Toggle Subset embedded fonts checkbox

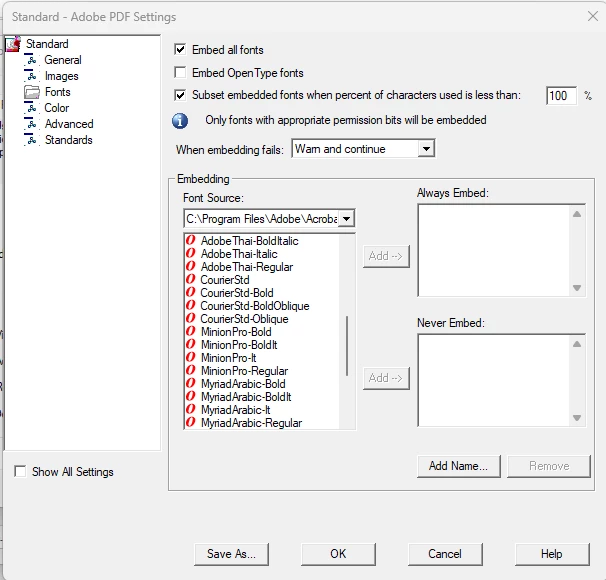click(x=180, y=95)
